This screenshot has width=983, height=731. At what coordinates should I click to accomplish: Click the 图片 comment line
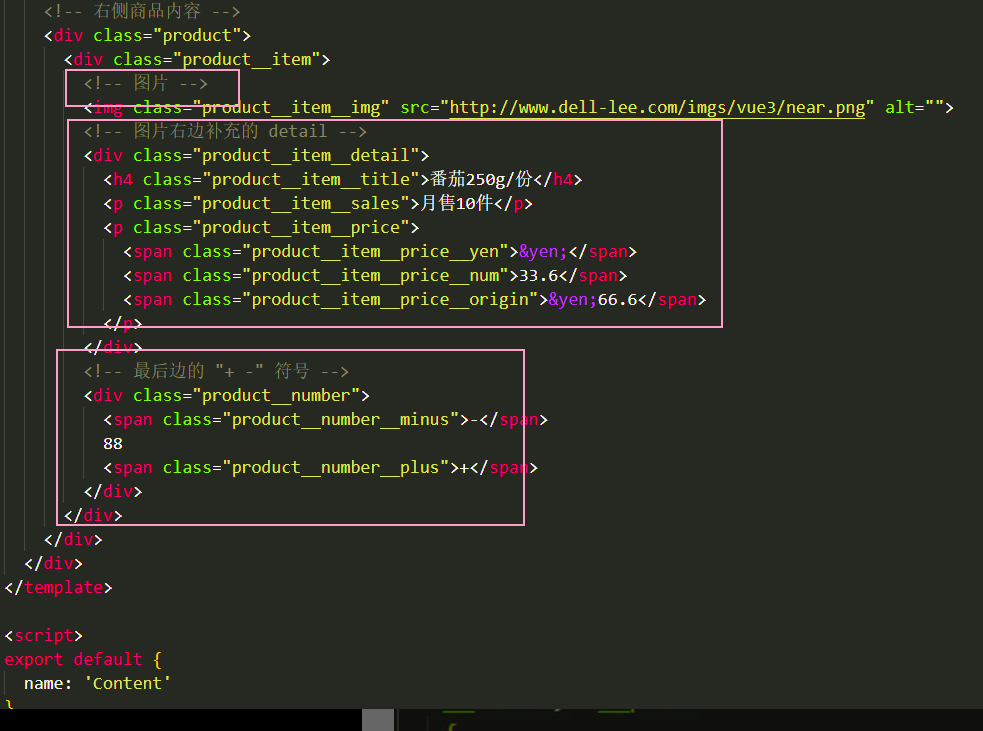[x=145, y=83]
